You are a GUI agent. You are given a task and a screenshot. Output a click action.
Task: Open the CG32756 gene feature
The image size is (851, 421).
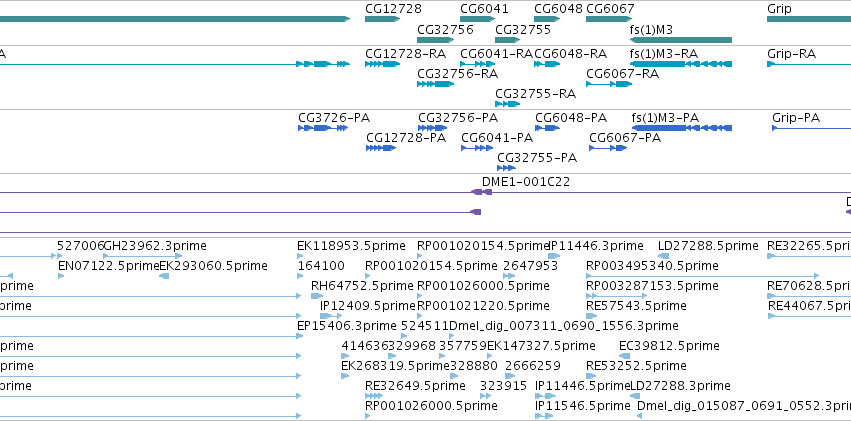435,40
